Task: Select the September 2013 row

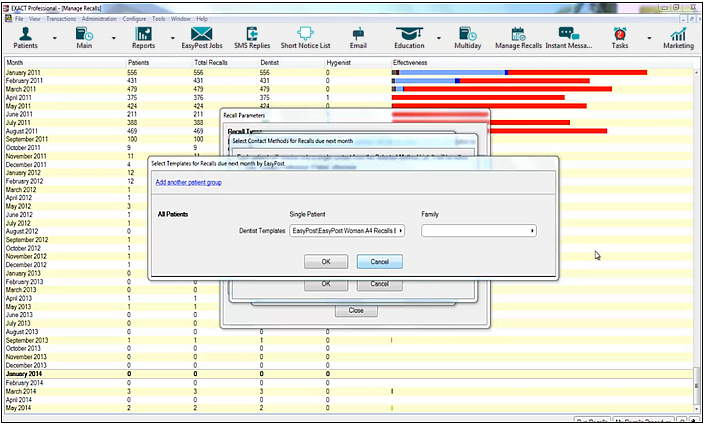Action: pos(349,340)
